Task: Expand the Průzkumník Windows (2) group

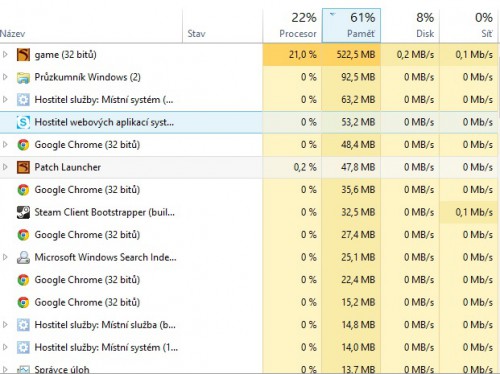Action: coord(5,77)
